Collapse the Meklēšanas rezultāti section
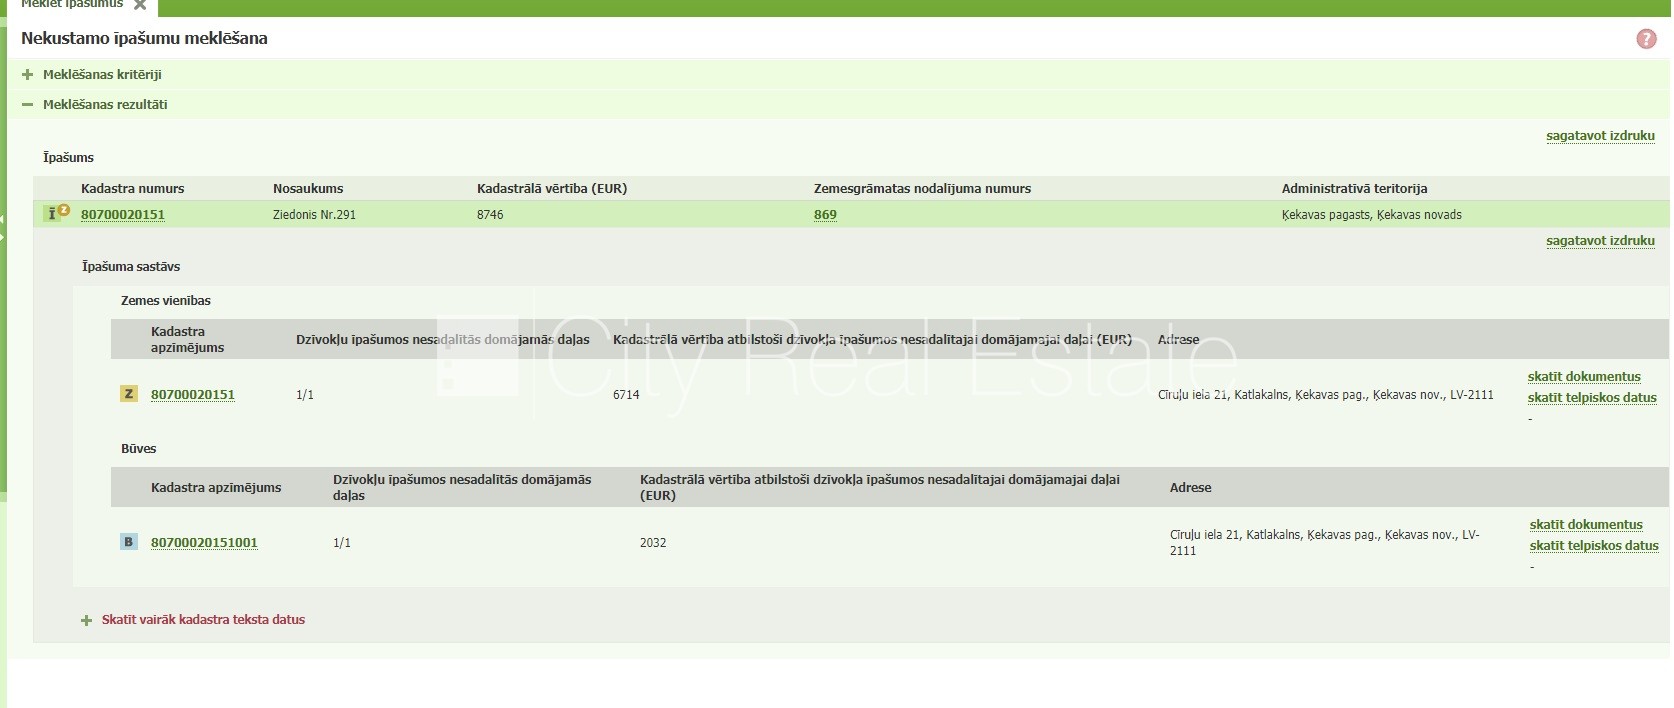 [x=28, y=104]
